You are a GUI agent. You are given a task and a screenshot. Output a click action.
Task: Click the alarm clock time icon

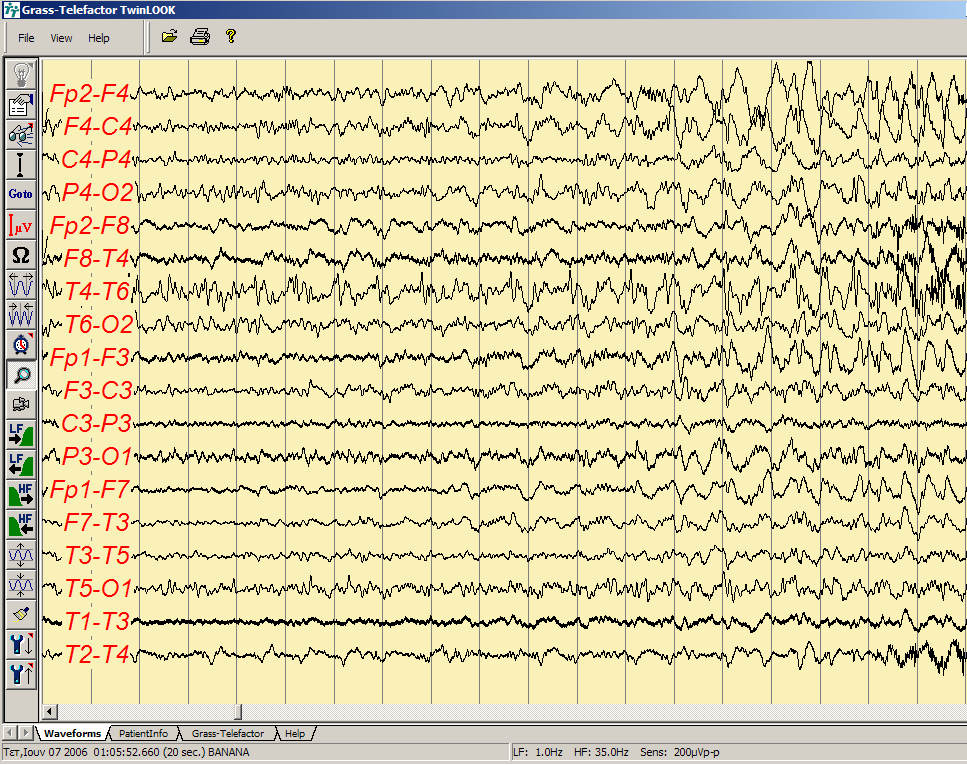[21, 344]
